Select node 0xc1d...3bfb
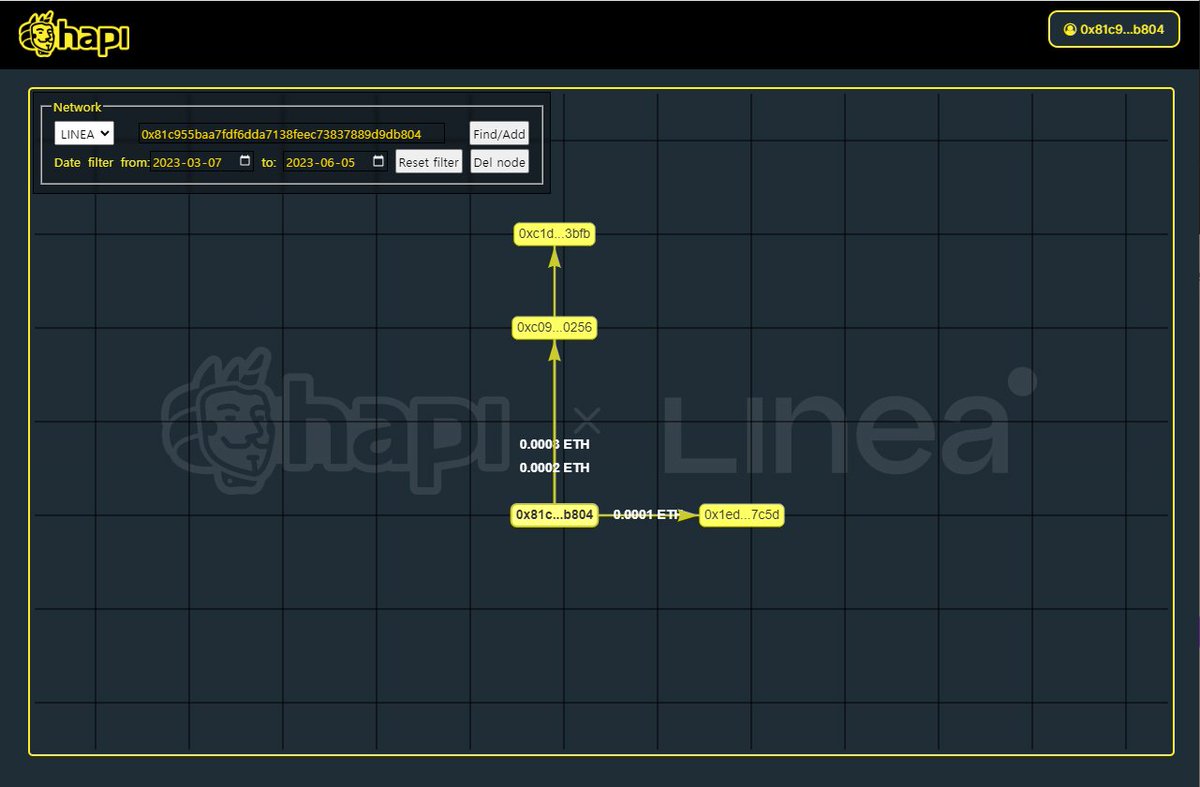The width and height of the screenshot is (1200, 787). click(x=555, y=234)
